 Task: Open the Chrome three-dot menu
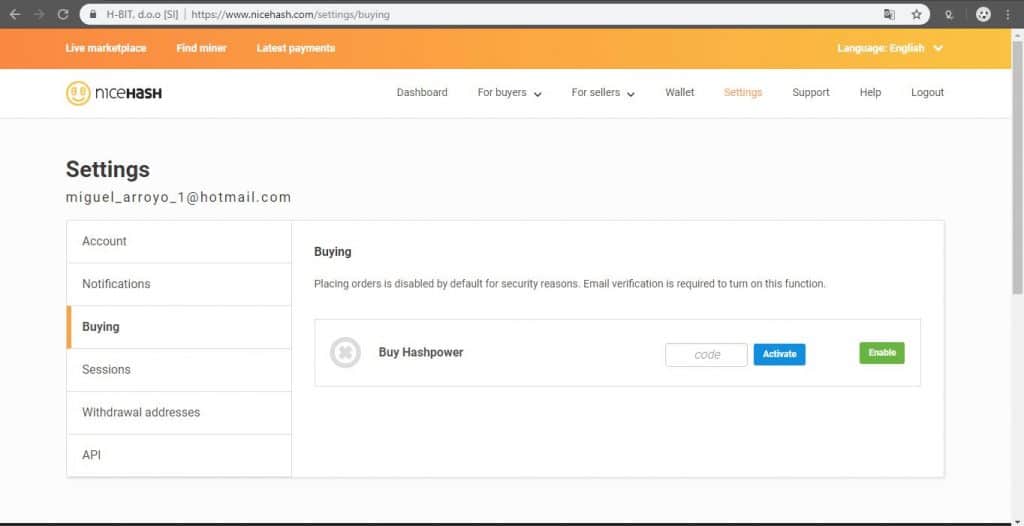(1008, 14)
